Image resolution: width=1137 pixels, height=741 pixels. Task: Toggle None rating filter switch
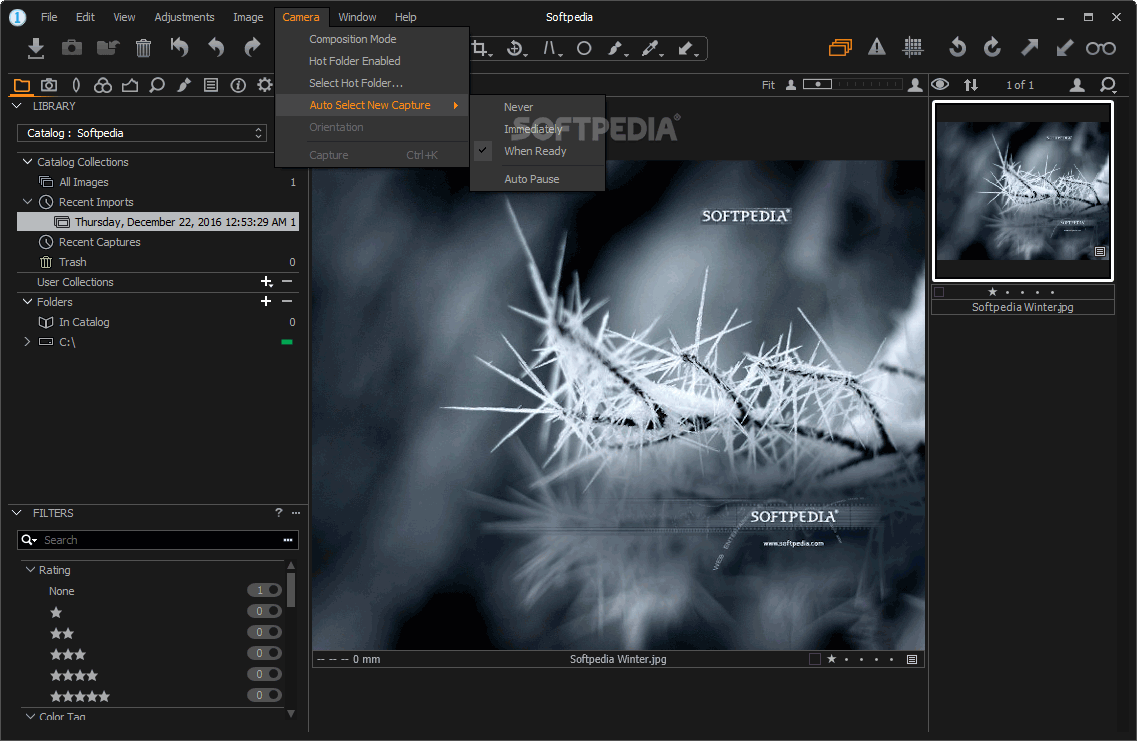click(x=265, y=590)
